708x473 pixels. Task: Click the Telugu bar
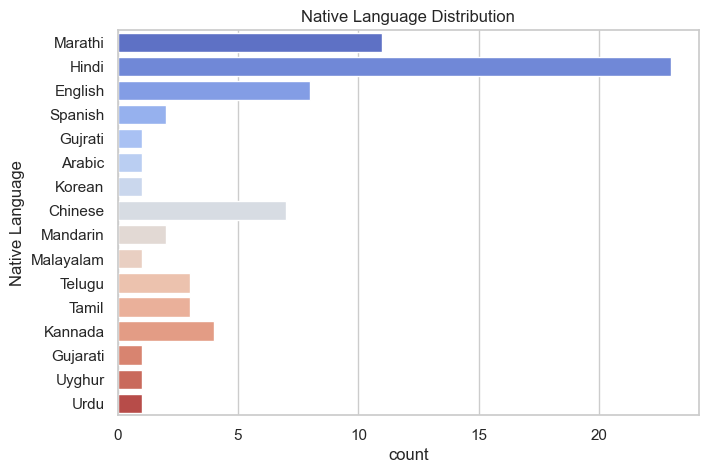coord(154,283)
